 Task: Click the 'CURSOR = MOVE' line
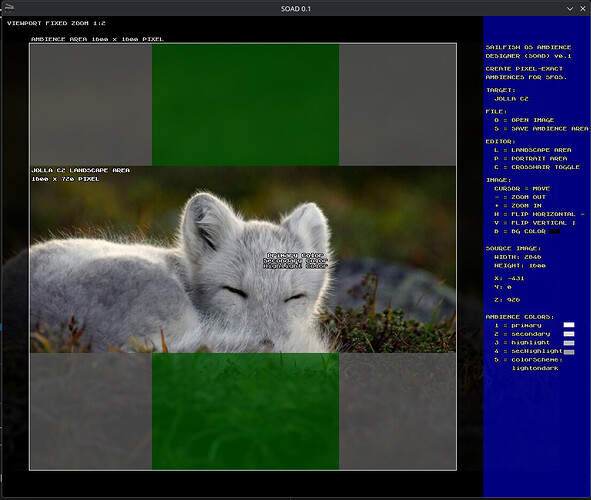522,188
